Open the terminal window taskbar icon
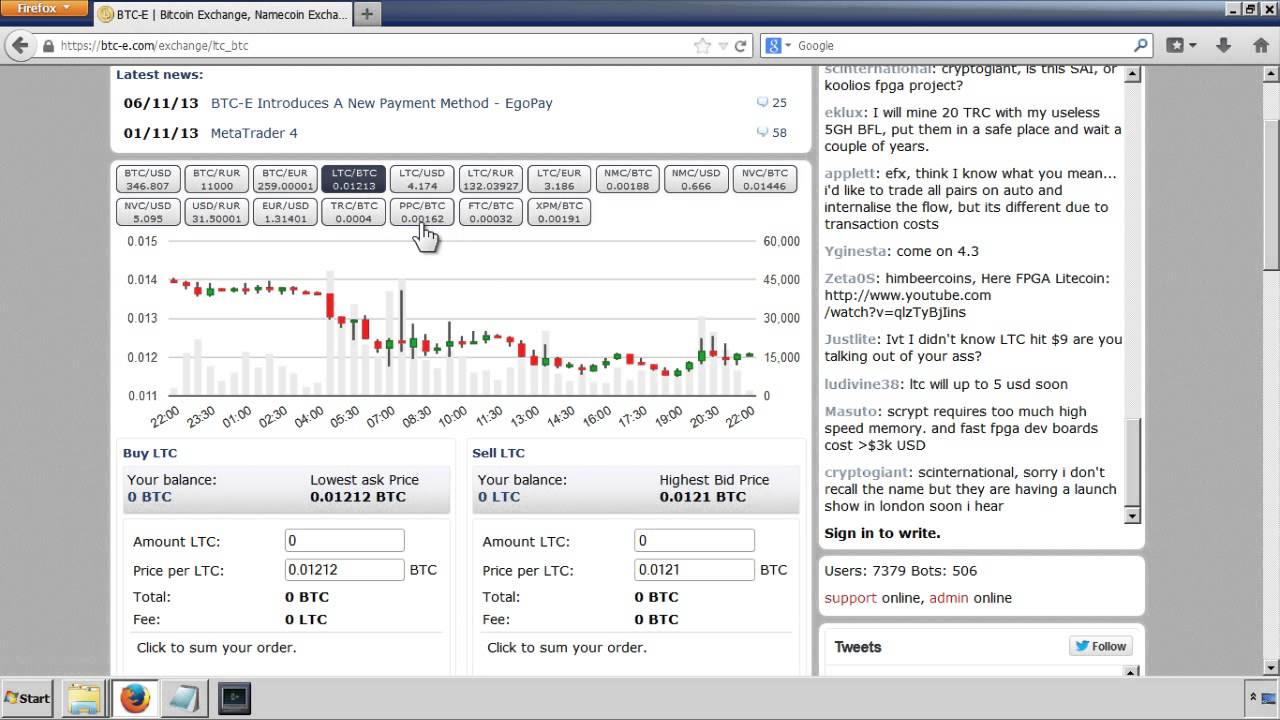The image size is (1280, 720). [x=235, y=698]
